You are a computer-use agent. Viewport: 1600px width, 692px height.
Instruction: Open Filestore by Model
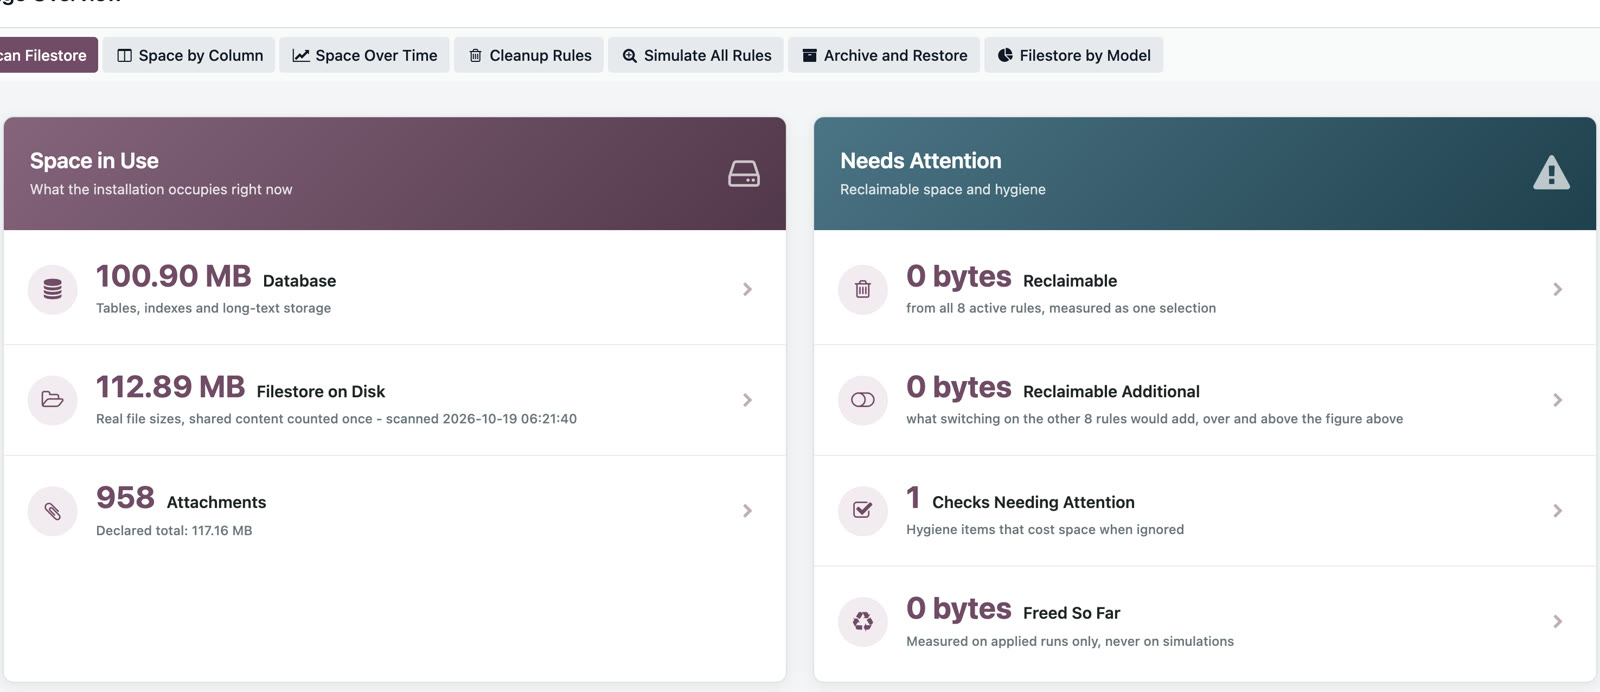click(x=1074, y=55)
